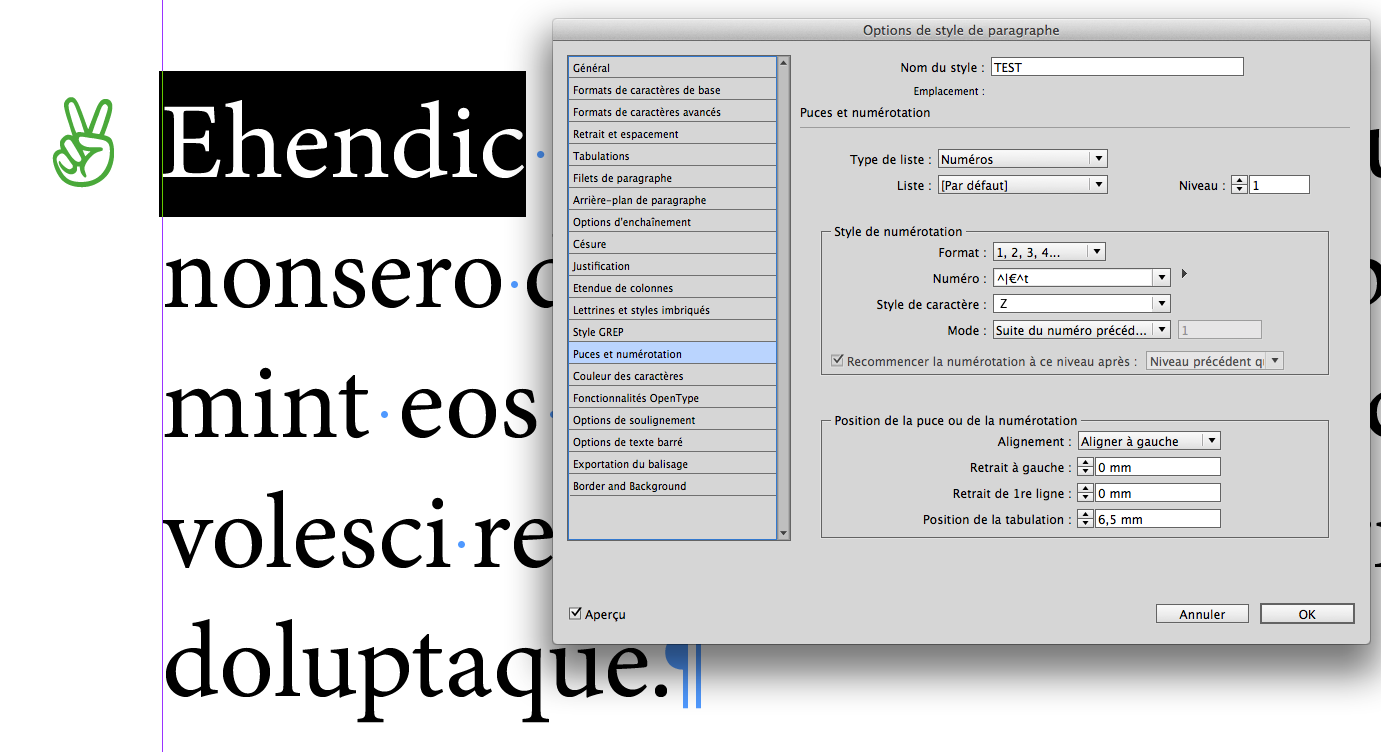Select Border and Background
Screen dimensions: 1381x752
[x=672, y=486]
